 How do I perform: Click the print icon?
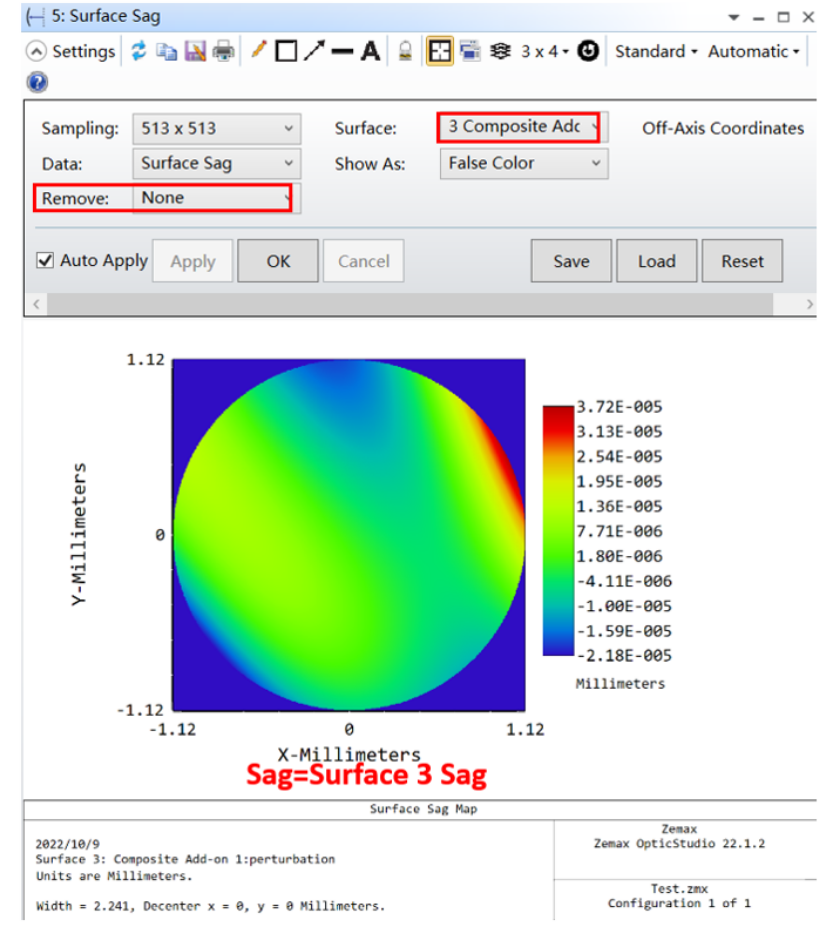(x=224, y=52)
